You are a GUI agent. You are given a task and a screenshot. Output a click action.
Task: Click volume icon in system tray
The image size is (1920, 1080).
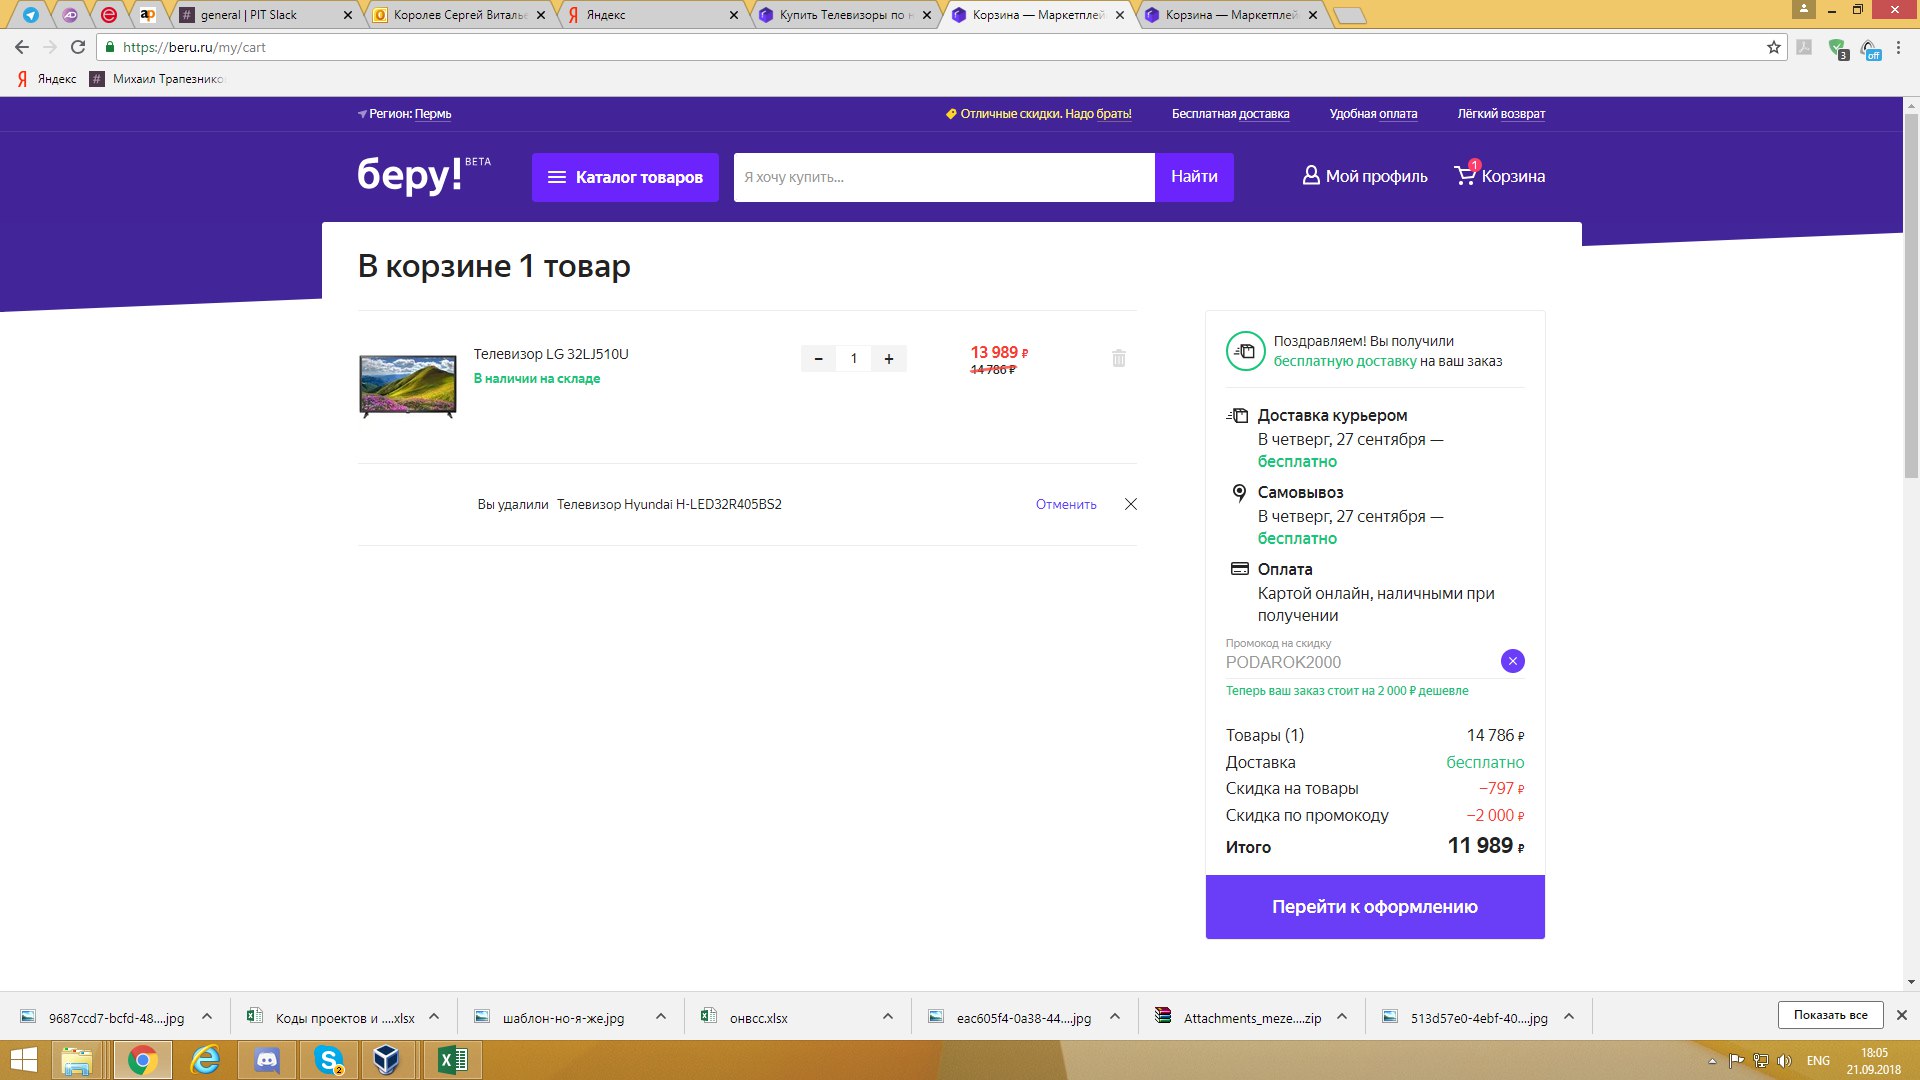(x=1784, y=1061)
